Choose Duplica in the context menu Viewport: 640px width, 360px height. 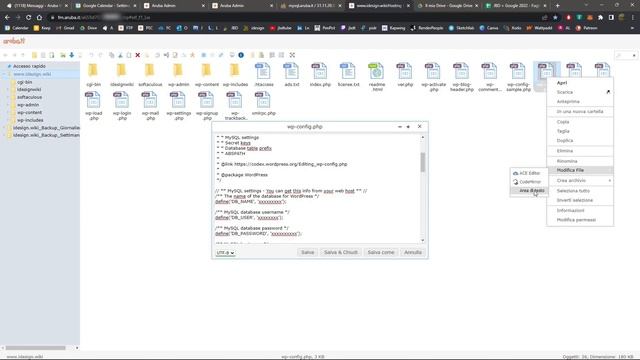tap(580, 141)
